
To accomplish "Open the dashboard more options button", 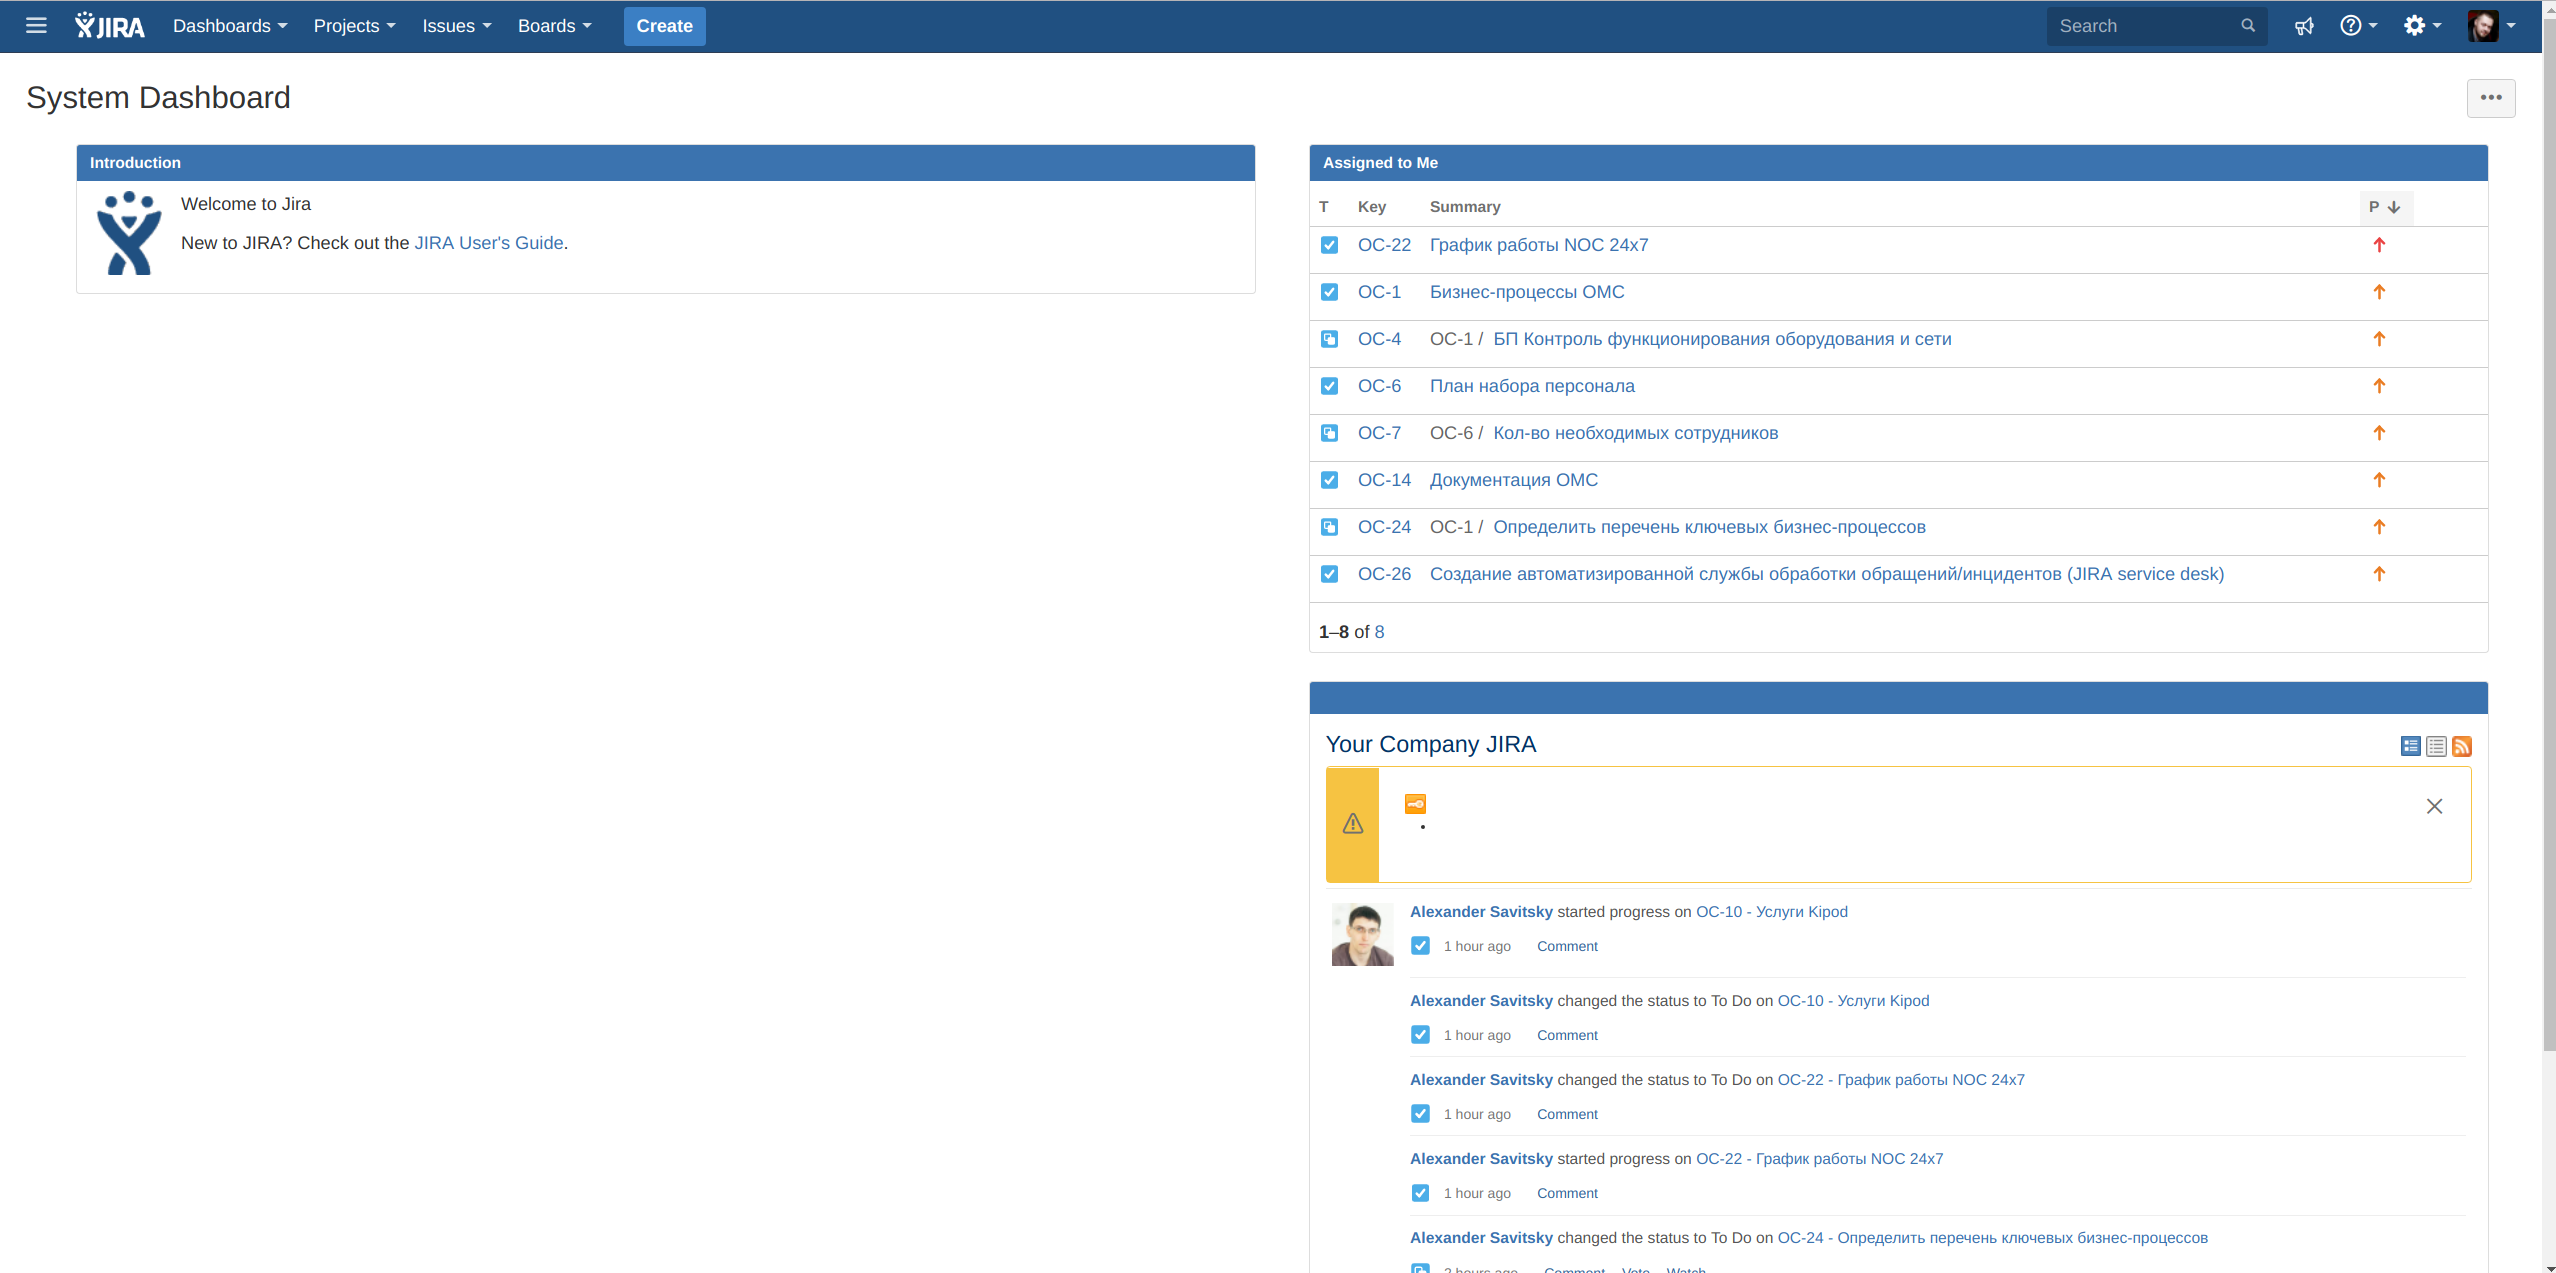I will tap(2491, 97).
